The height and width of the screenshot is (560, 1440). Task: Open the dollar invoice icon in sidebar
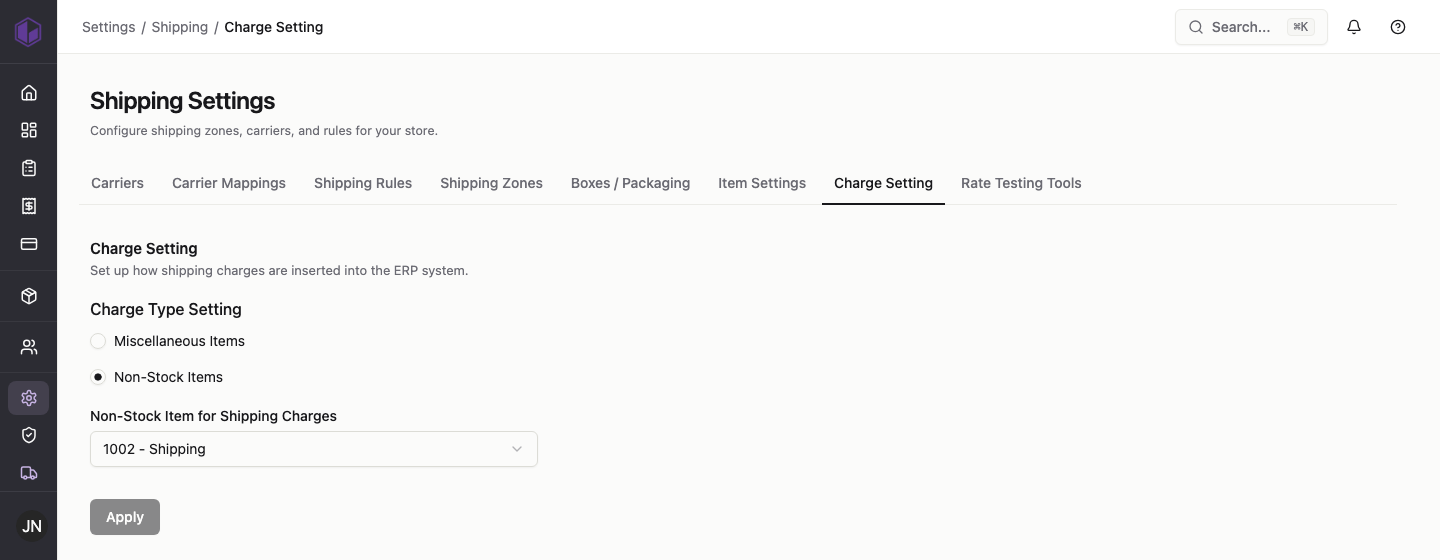click(x=29, y=206)
